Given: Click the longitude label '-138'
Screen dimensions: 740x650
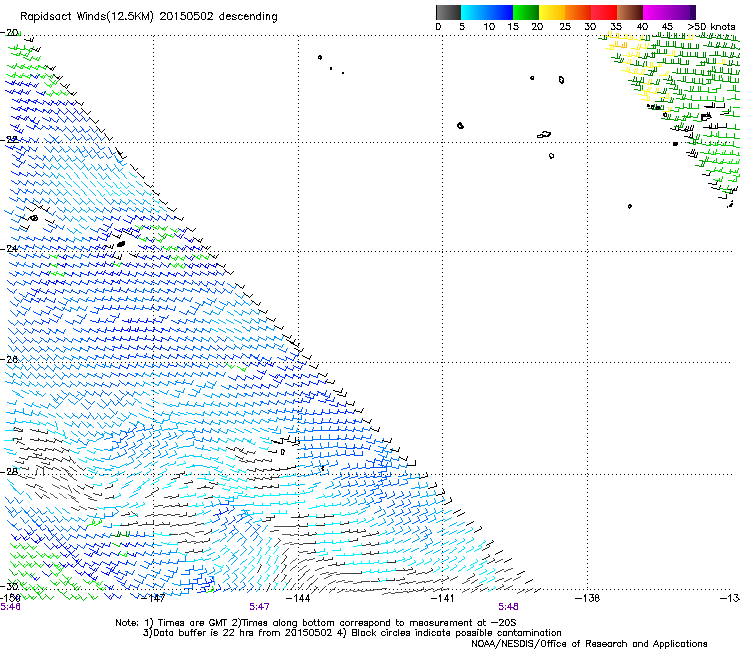Looking at the screenshot, I should point(588,598).
